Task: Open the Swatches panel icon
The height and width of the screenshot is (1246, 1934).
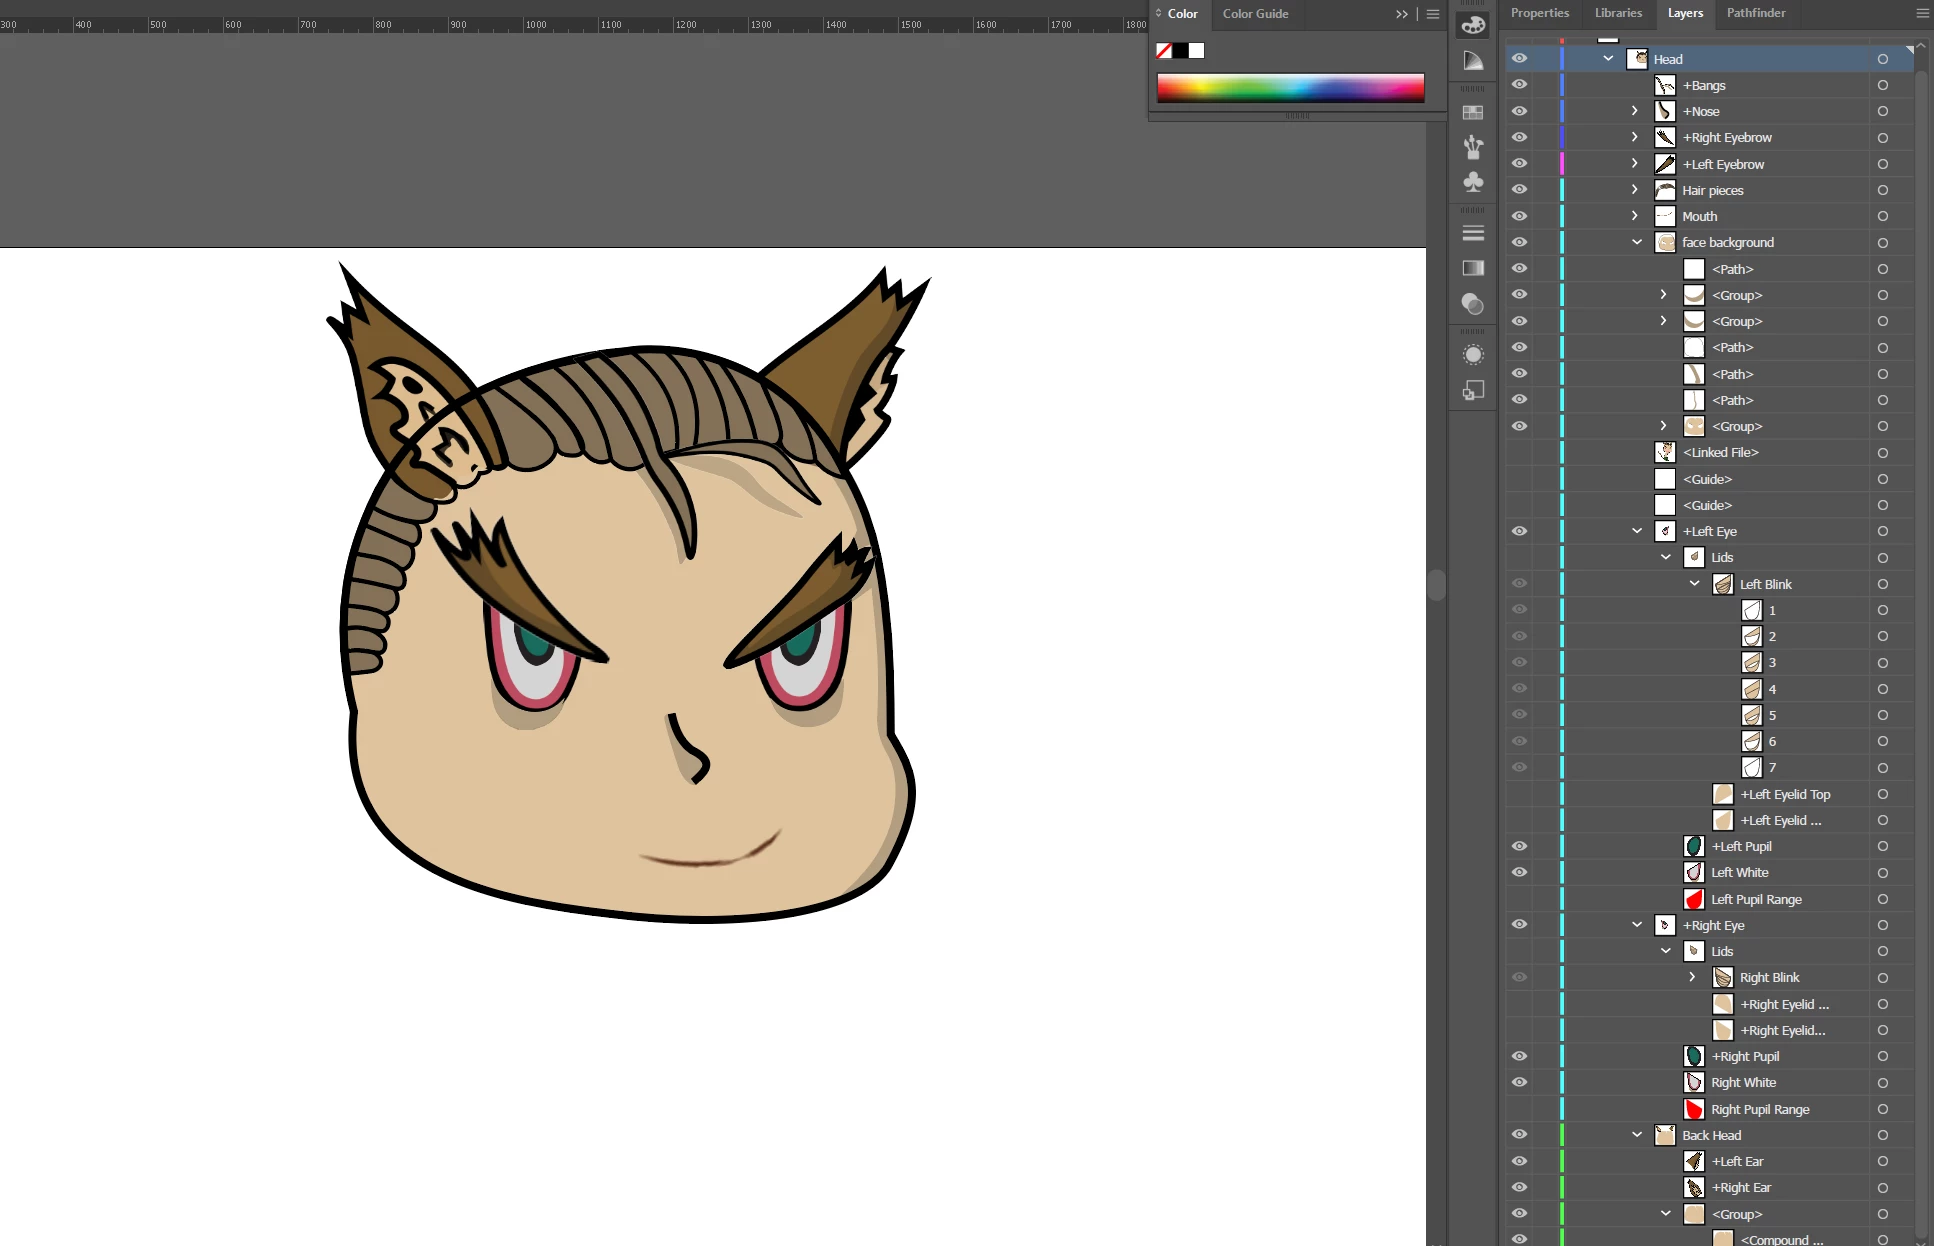Action: coord(1473,113)
